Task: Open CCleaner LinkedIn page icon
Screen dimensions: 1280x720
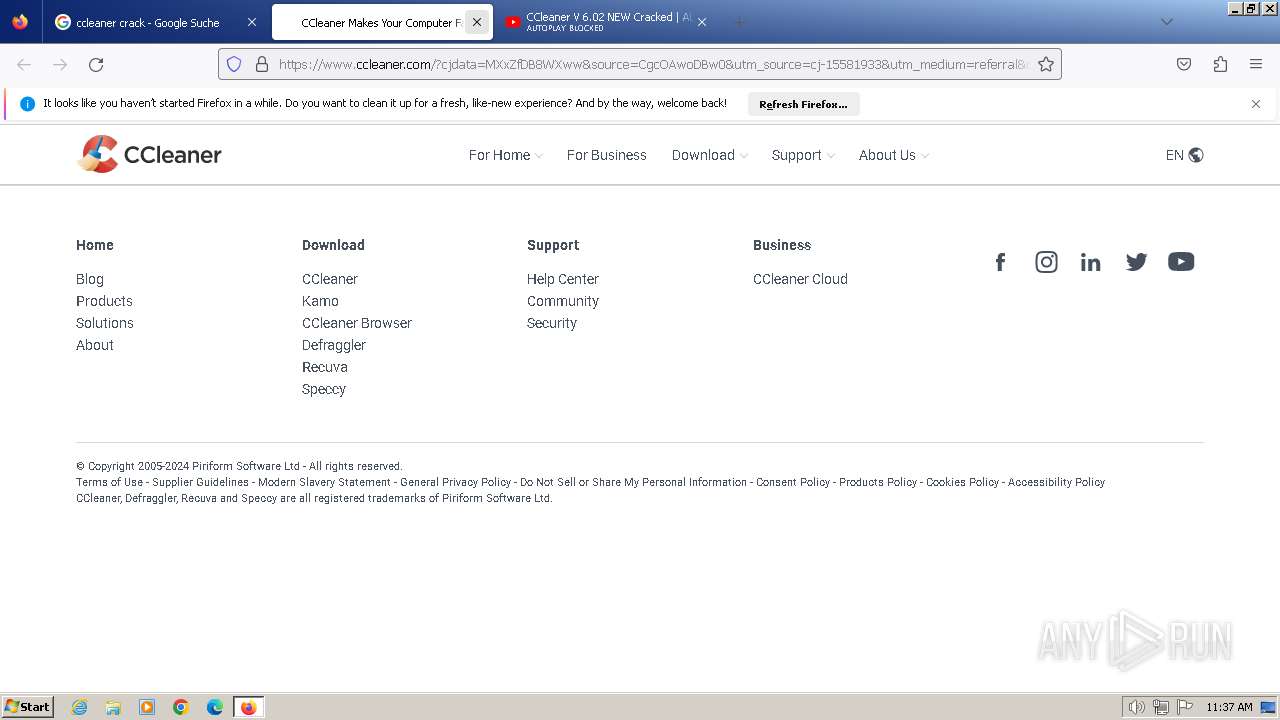Action: click(x=1090, y=262)
